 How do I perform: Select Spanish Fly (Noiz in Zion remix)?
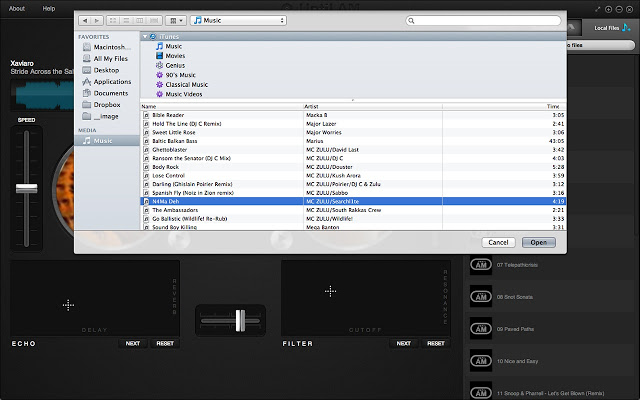(353, 193)
